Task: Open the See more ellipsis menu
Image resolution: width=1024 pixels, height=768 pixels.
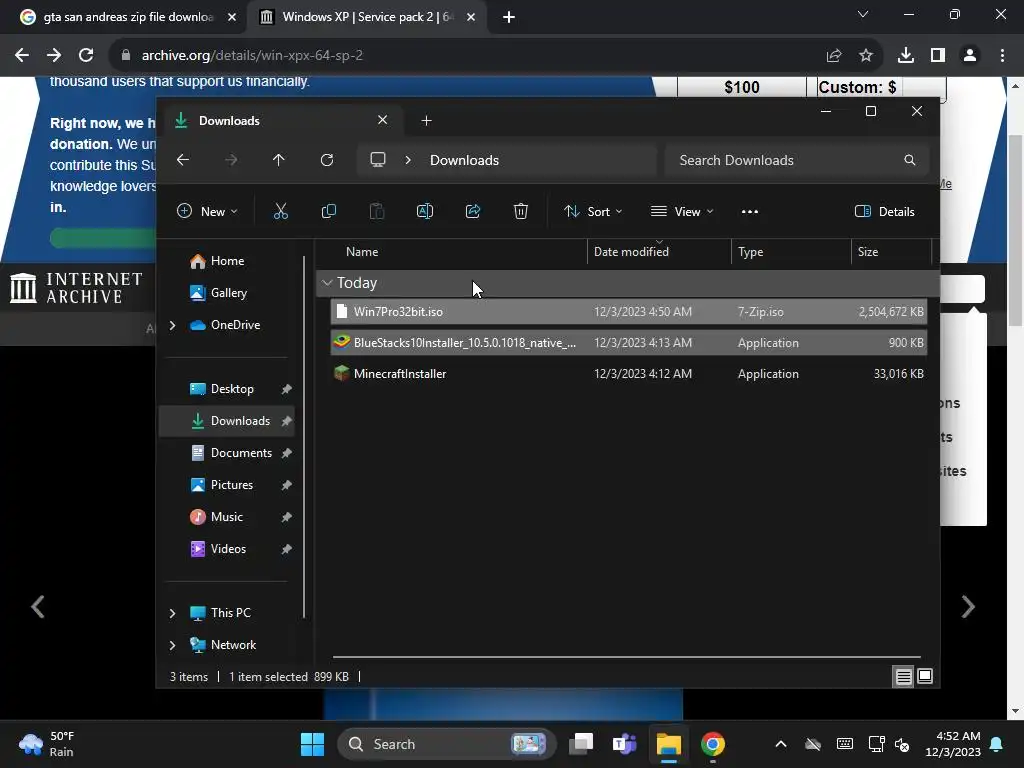Action: point(750,211)
